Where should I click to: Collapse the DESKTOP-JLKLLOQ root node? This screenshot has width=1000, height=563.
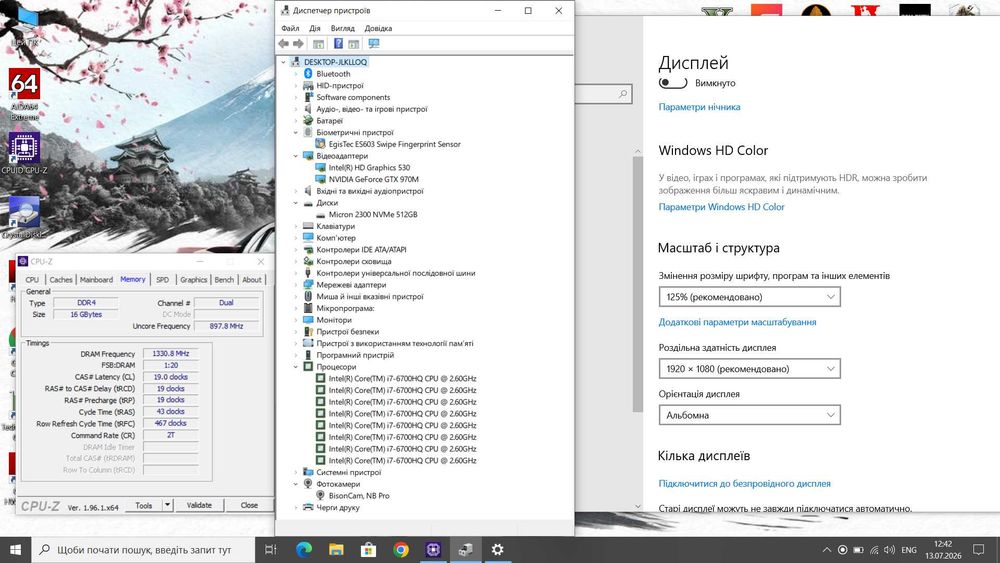[x=284, y=62]
